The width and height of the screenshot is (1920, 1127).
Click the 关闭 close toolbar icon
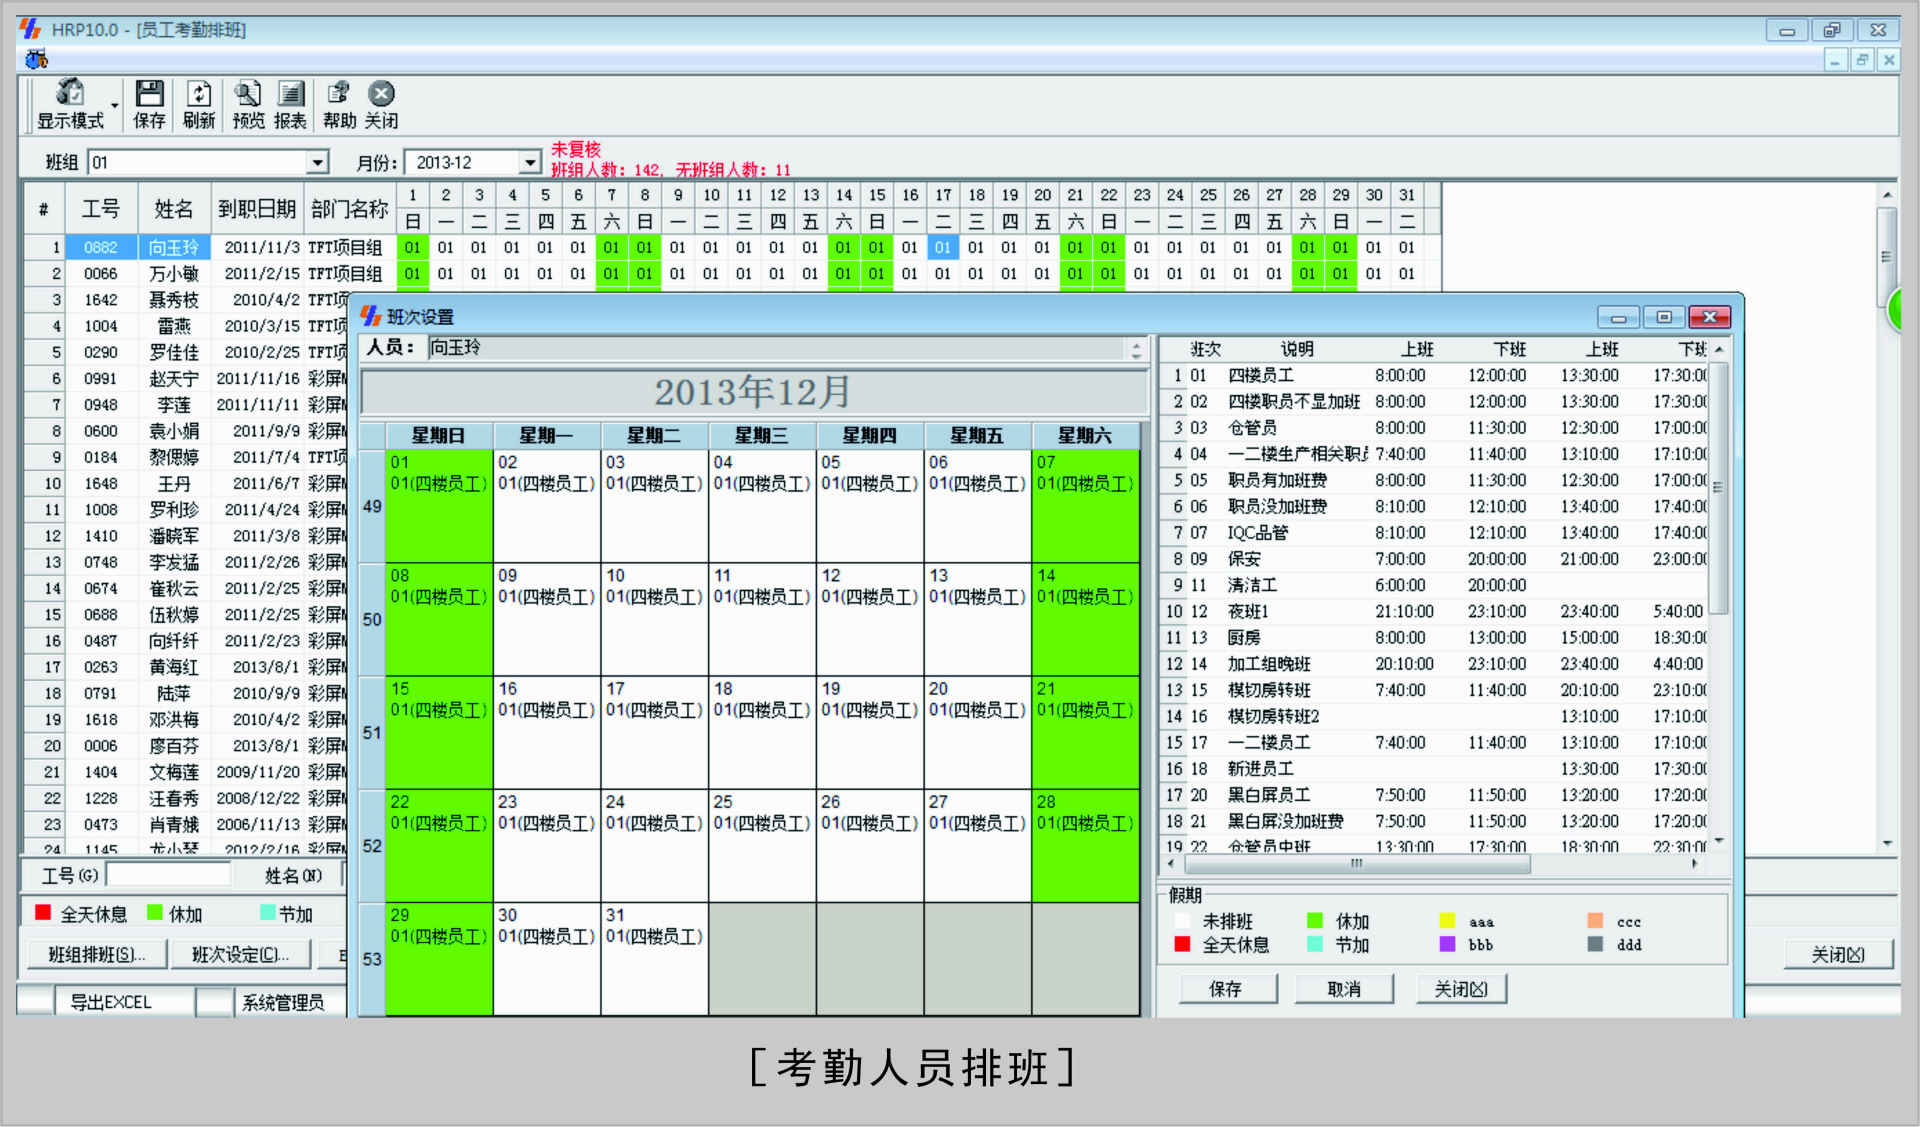381,104
